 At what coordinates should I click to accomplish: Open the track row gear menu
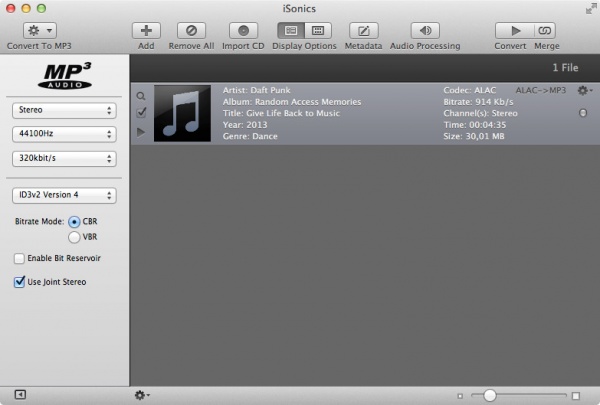pyautogui.click(x=585, y=91)
